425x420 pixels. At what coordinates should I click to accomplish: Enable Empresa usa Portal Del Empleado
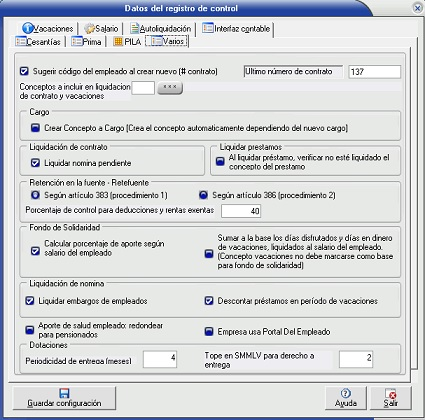(x=209, y=332)
